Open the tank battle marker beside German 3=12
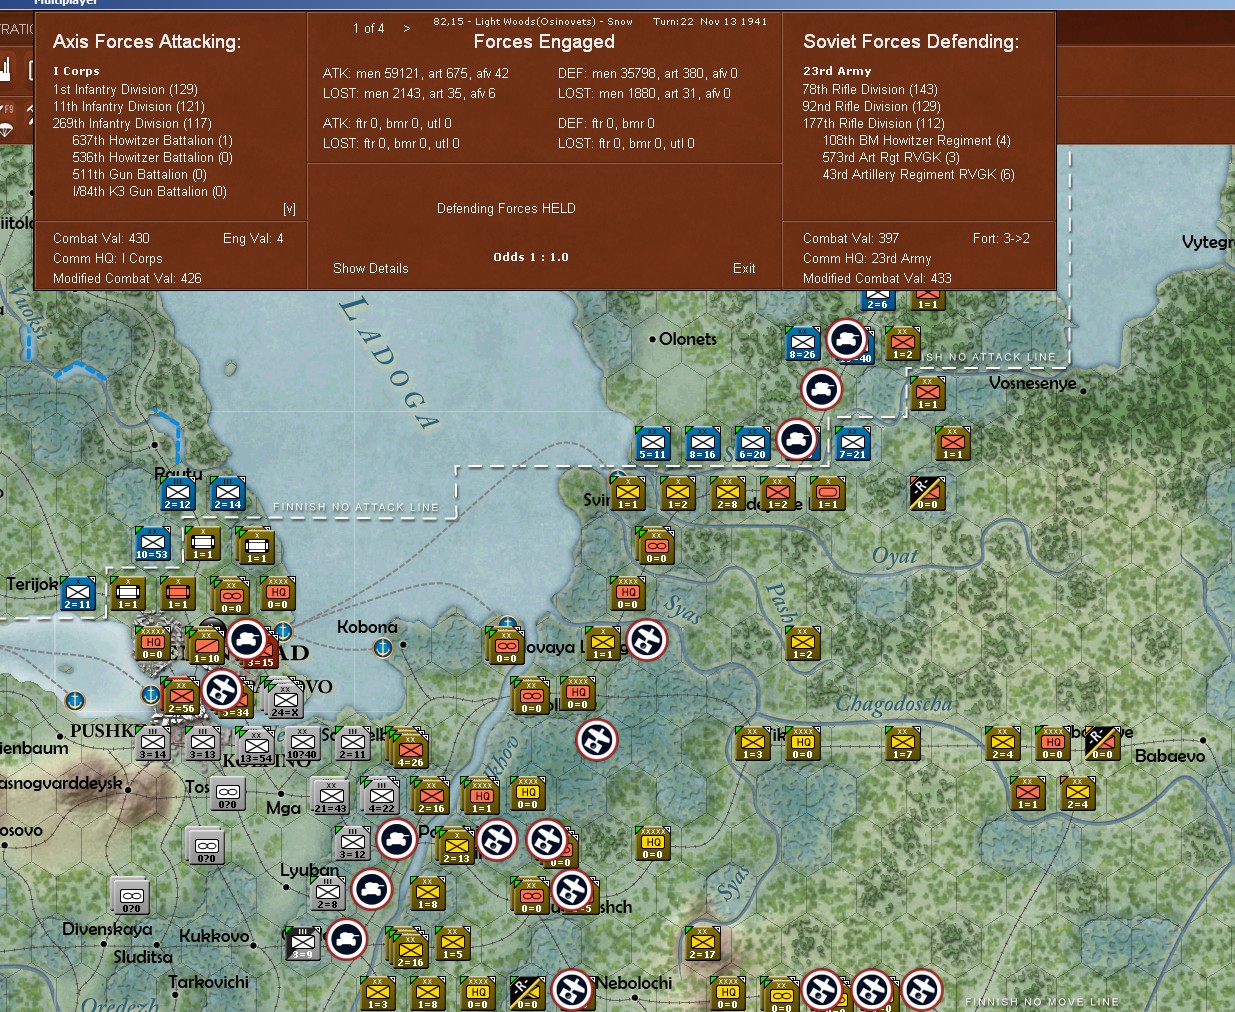Image resolution: width=1235 pixels, height=1012 pixels. (397, 838)
